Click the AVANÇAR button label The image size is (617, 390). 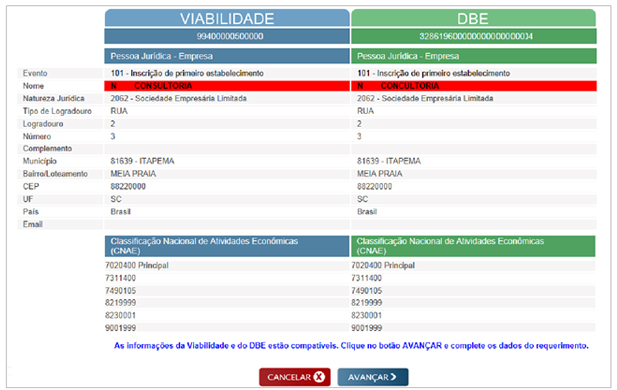tap(368, 377)
